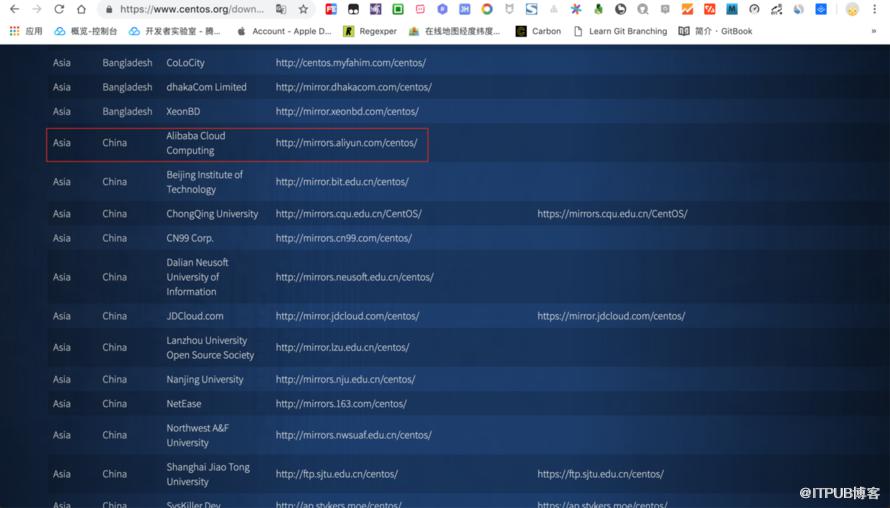Open the mirrors.aliyun.com mirror link
Viewport: 890px width, 508px height.
click(x=346, y=143)
